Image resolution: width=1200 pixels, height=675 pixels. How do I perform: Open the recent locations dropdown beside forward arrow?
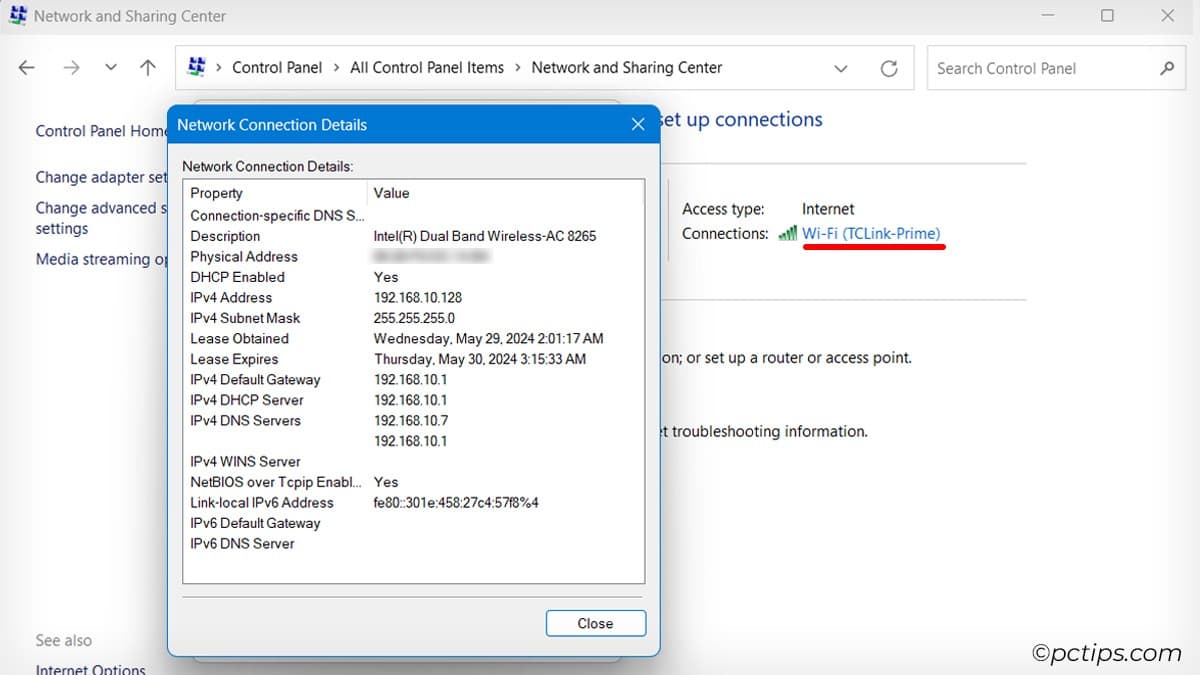click(x=110, y=67)
